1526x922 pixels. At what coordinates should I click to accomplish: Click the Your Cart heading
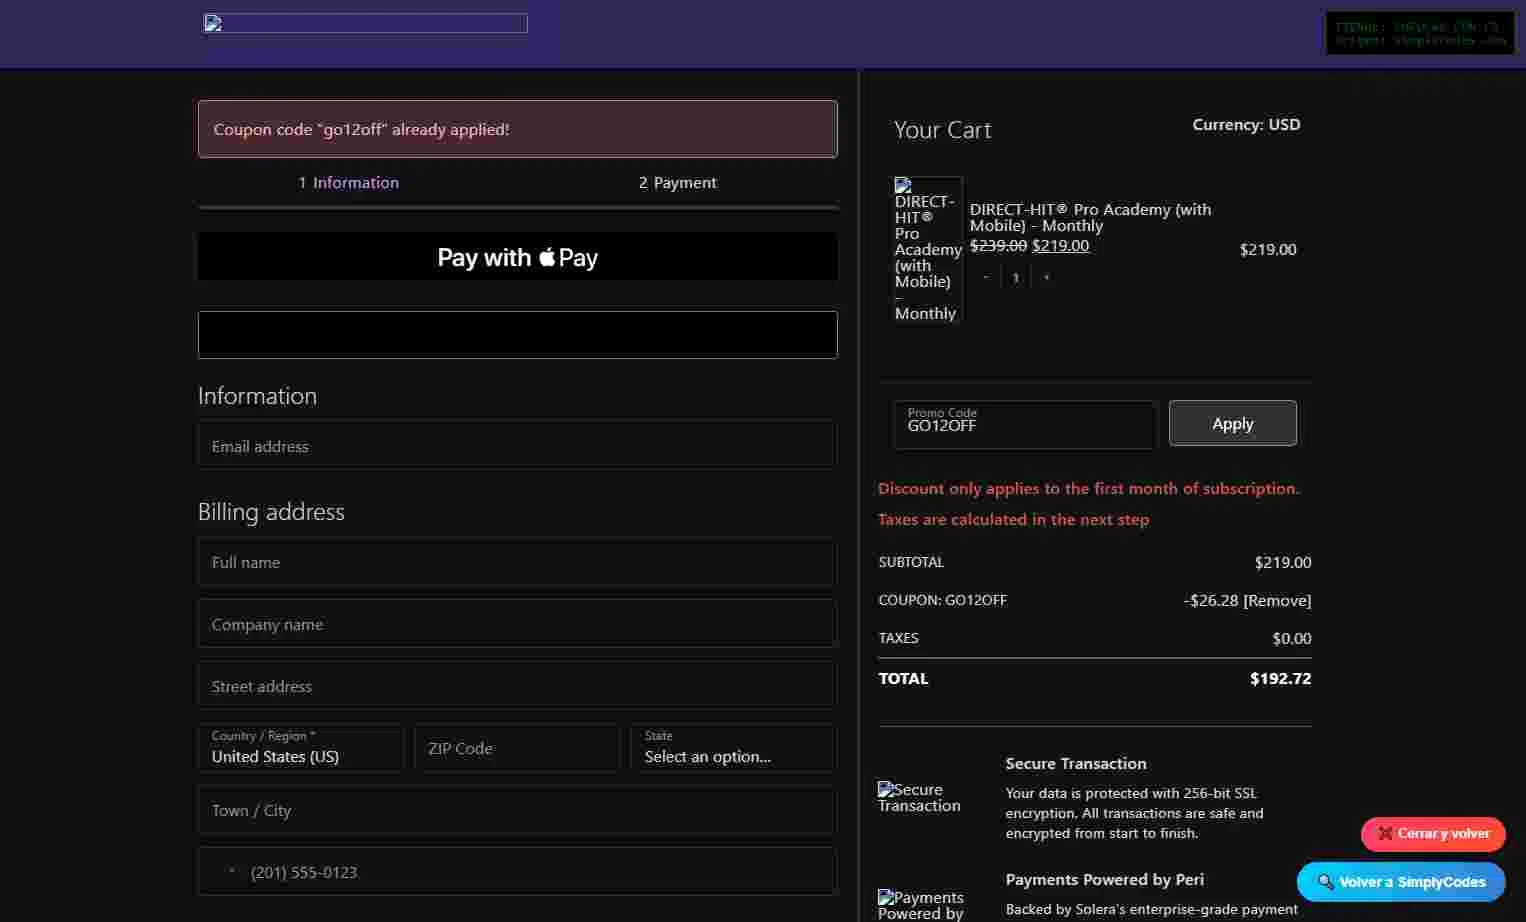coord(942,130)
